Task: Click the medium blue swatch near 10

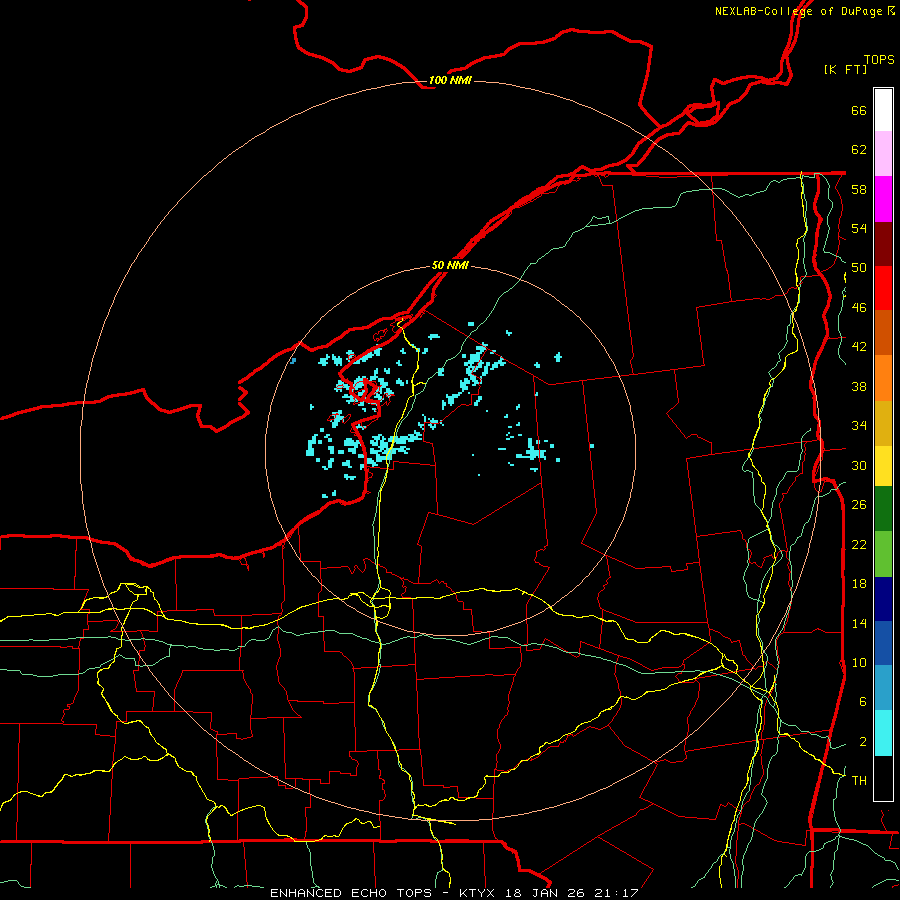Action: (x=883, y=643)
